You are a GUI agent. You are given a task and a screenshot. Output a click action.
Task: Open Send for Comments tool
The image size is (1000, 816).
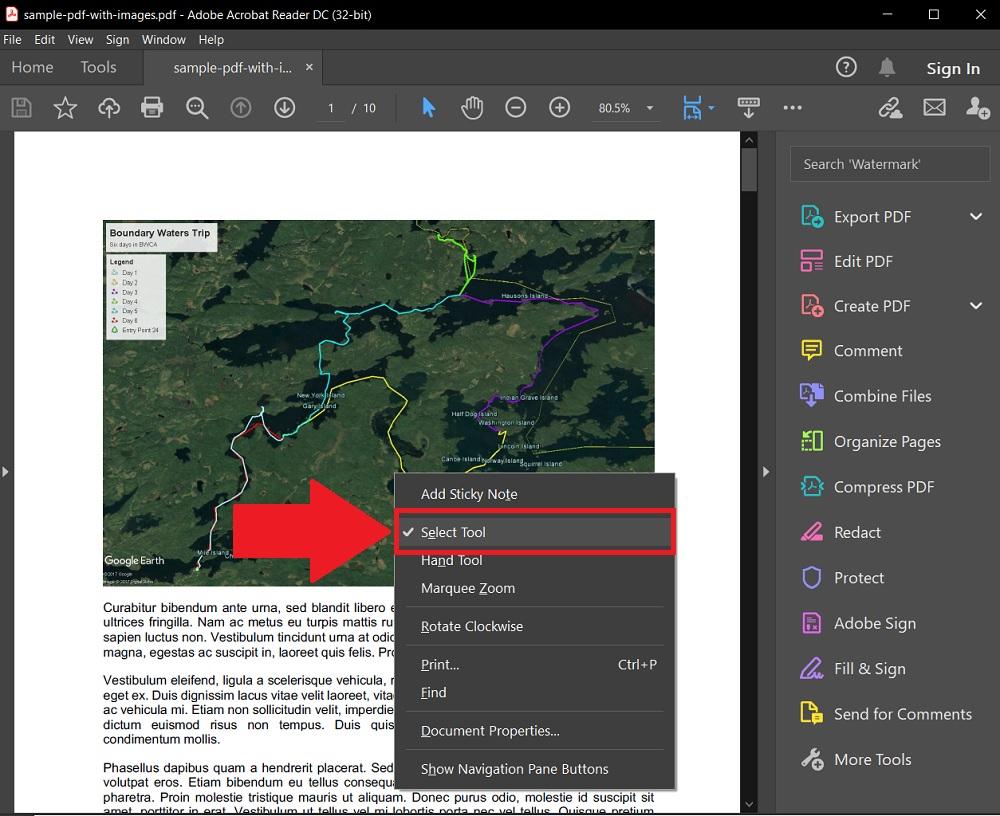[886, 713]
